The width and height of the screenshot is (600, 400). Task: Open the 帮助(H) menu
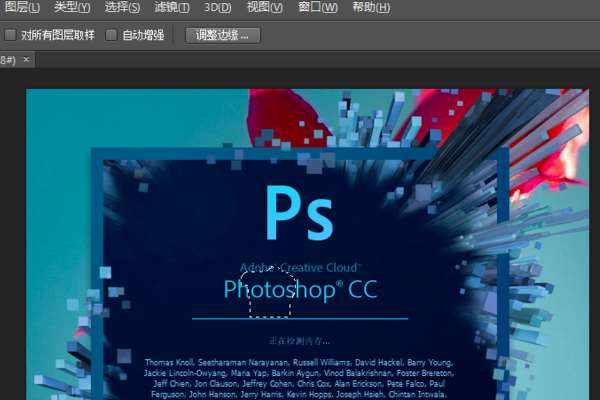point(371,7)
